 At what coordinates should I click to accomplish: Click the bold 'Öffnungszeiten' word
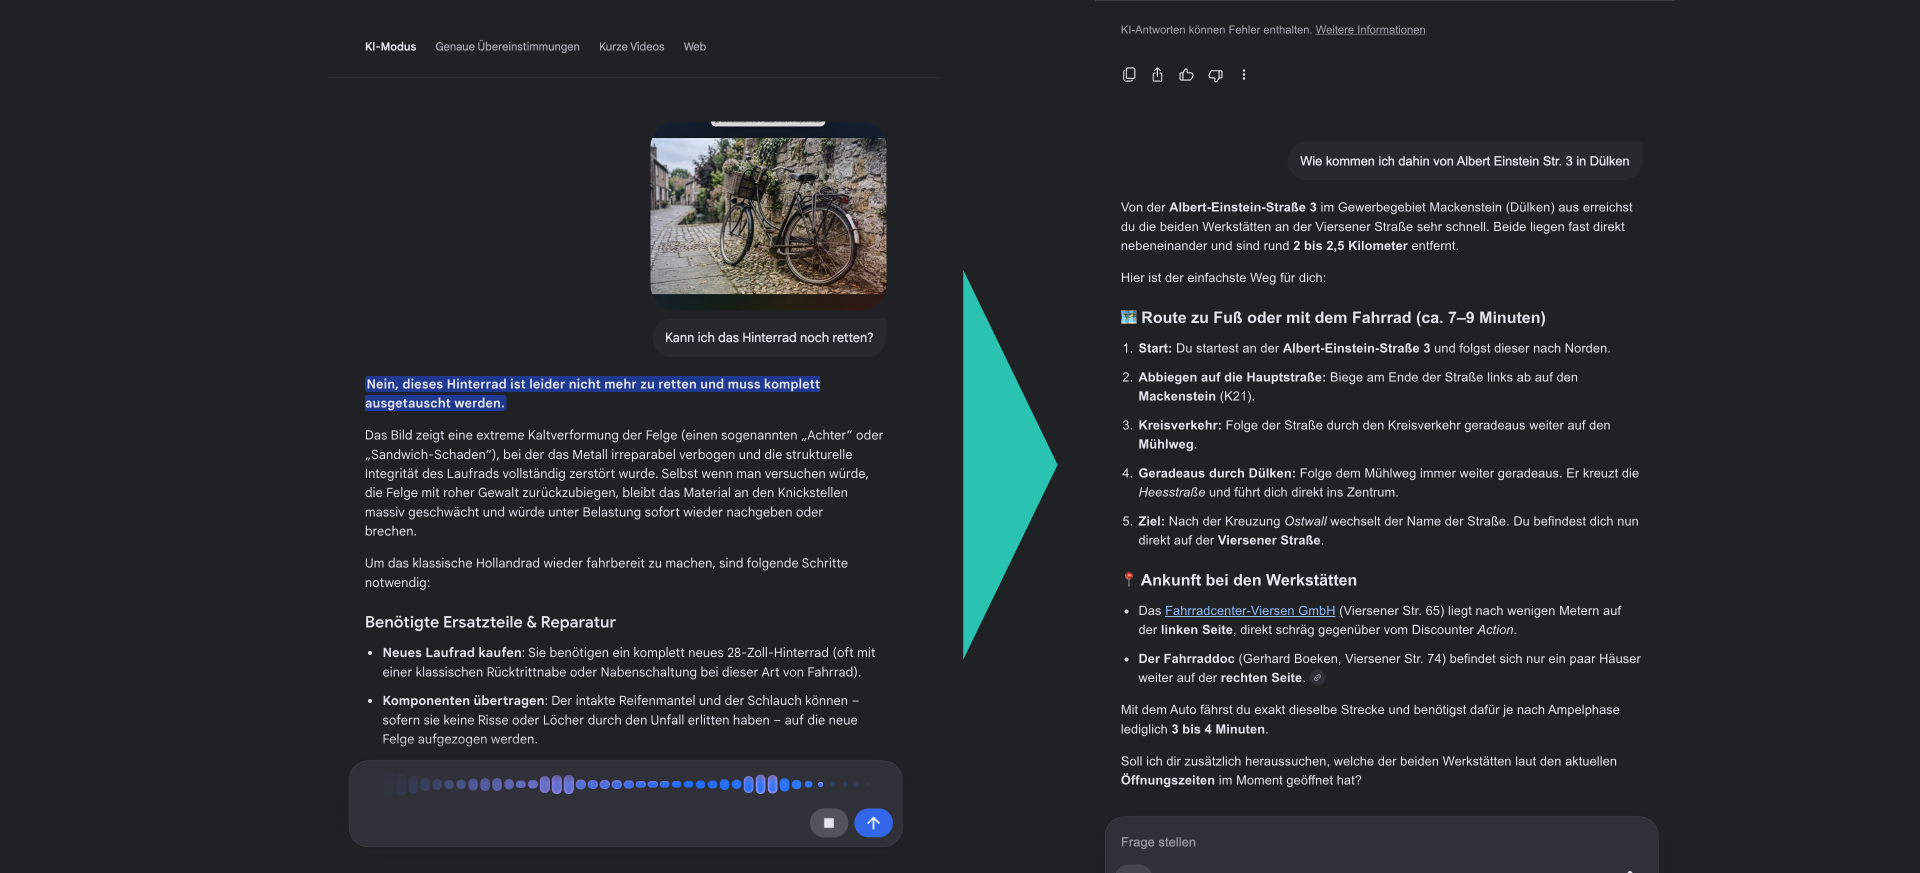coord(1167,781)
